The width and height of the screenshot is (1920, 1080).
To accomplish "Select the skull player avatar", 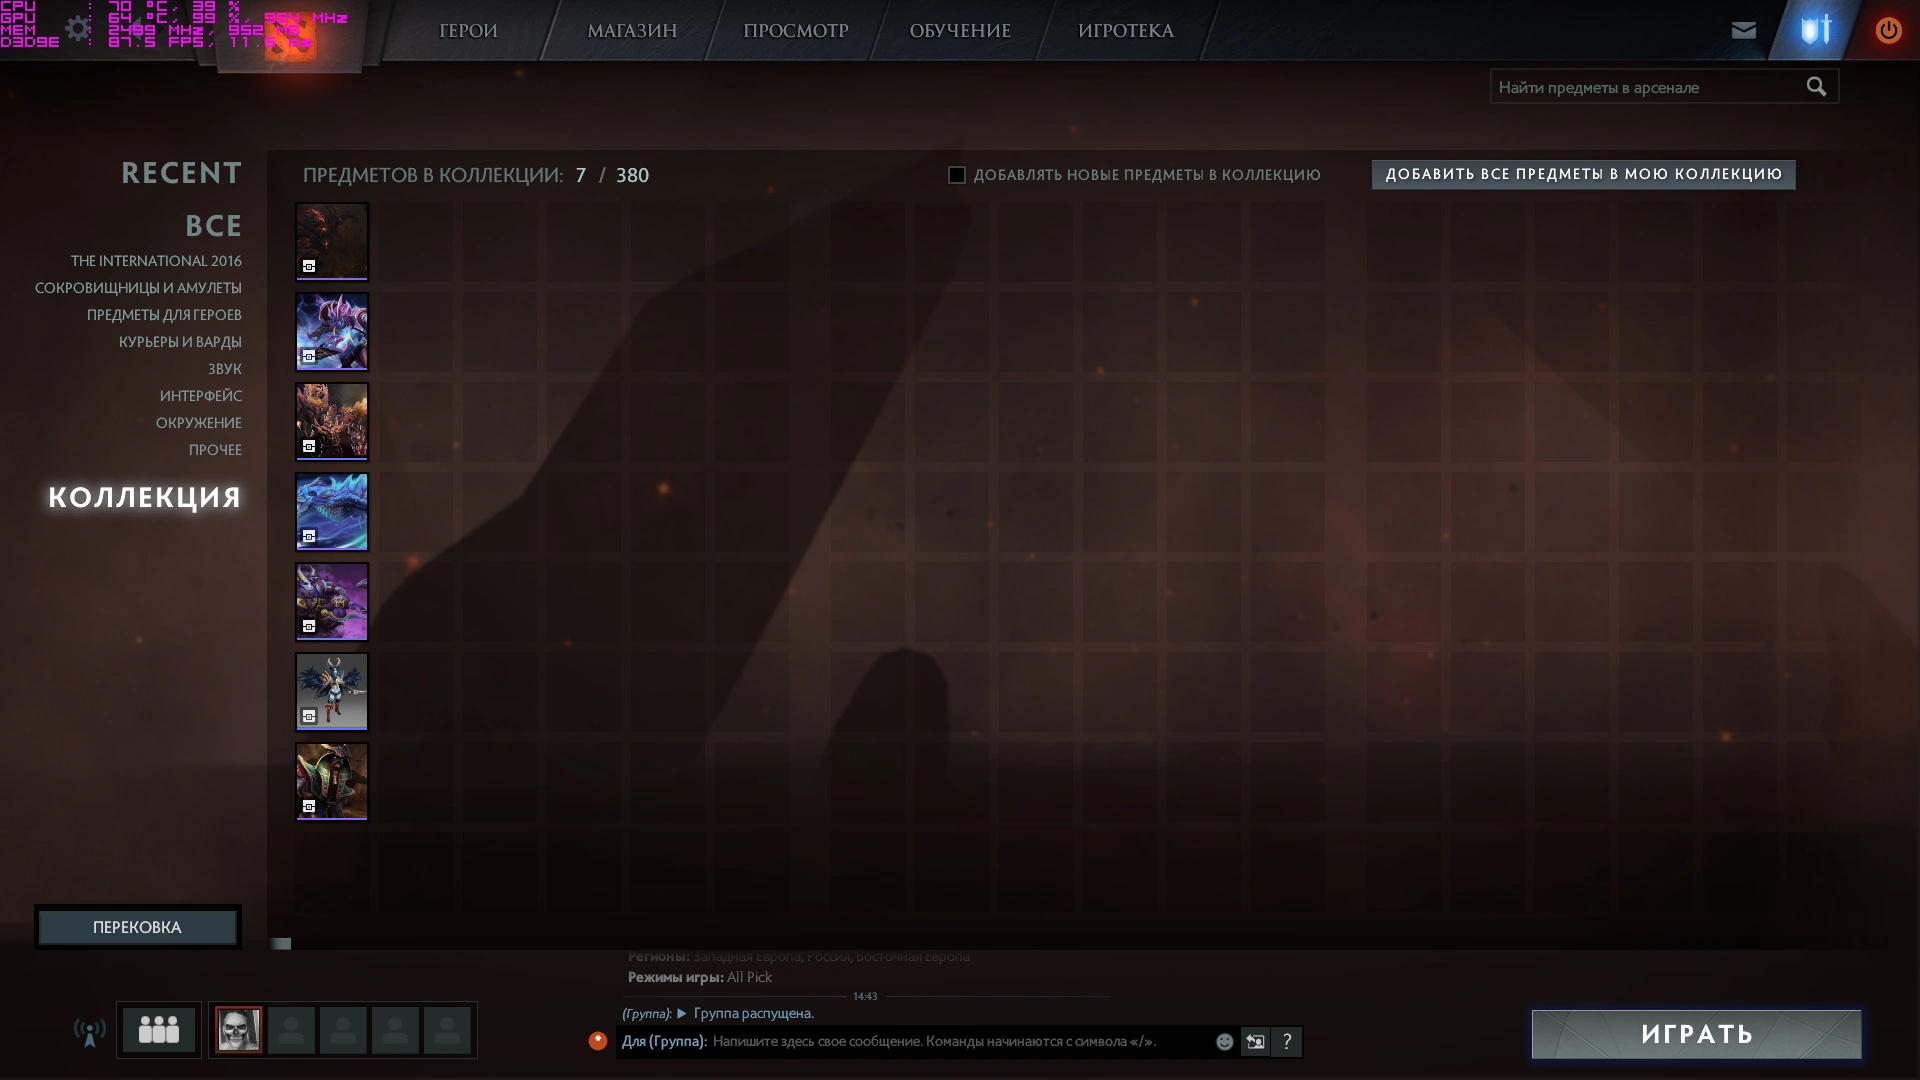I will (x=239, y=1030).
